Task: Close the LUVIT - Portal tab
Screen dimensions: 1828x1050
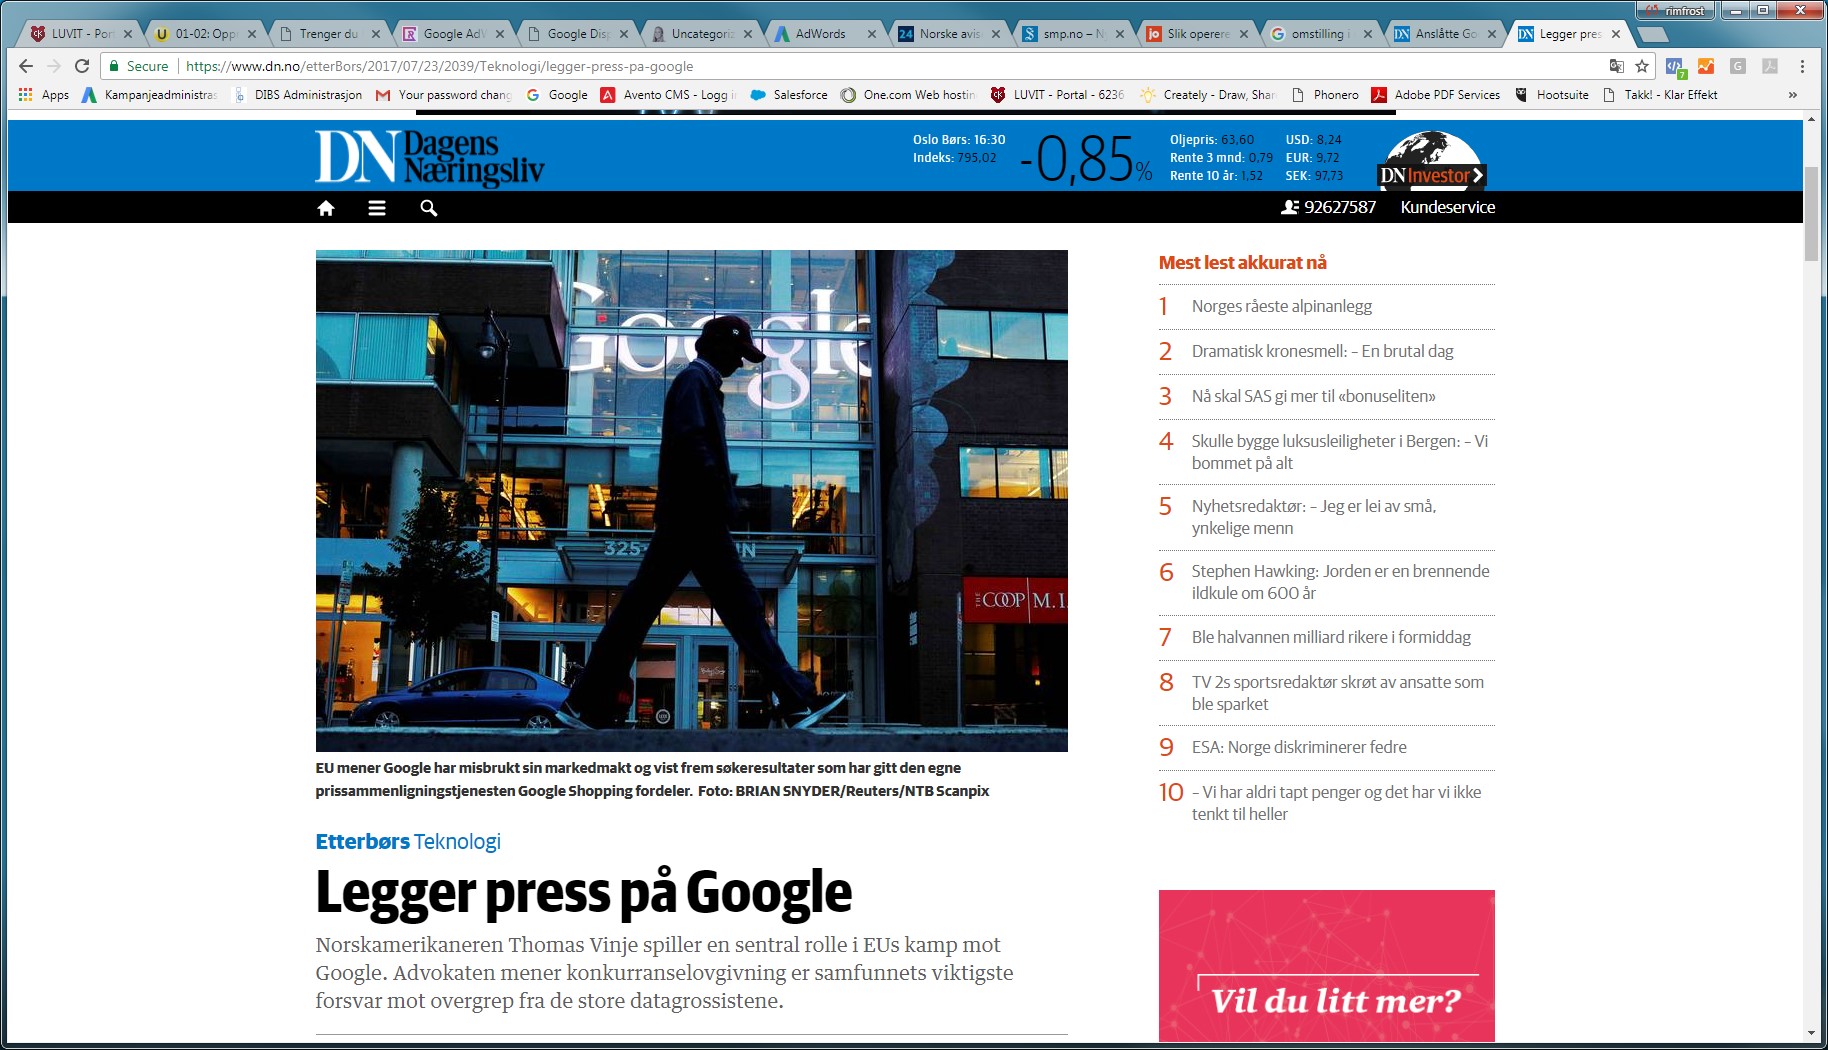Action: 127,34
